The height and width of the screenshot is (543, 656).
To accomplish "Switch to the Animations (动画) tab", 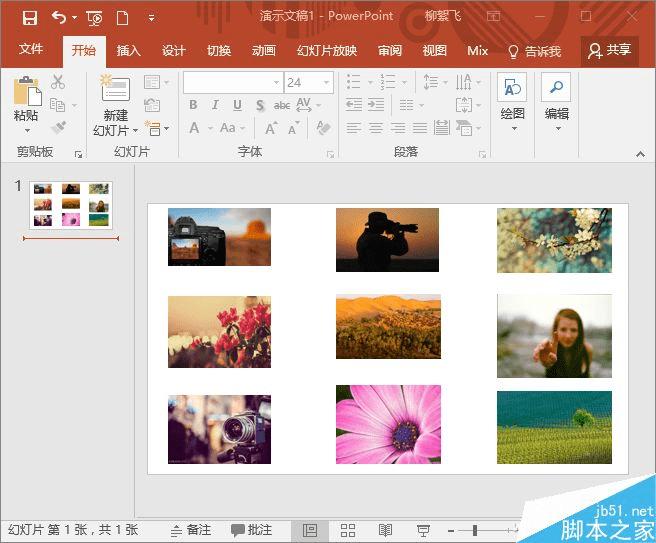I will 263,51.
